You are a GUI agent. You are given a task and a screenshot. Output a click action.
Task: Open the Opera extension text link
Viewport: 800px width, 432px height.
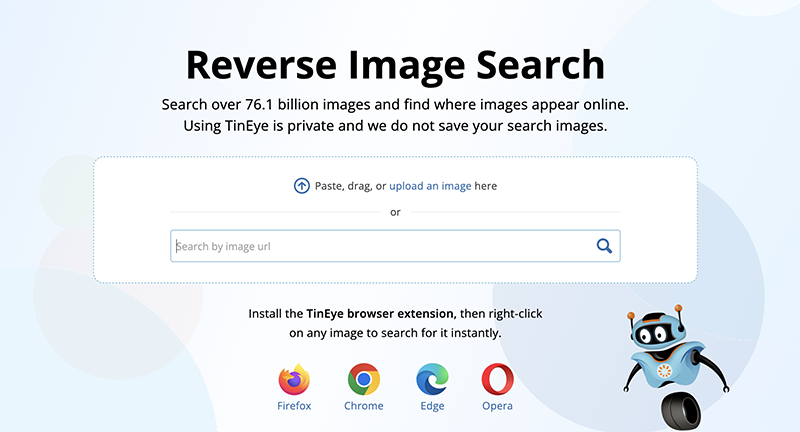(x=497, y=406)
